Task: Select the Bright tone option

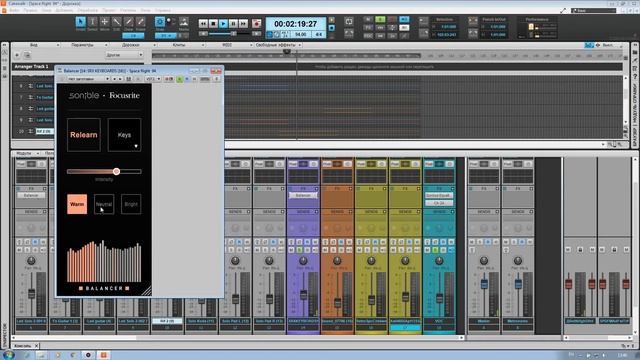Action: (131, 204)
